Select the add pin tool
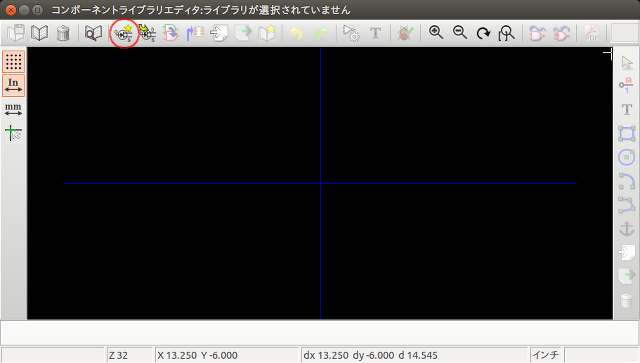 pyautogui.click(x=627, y=85)
